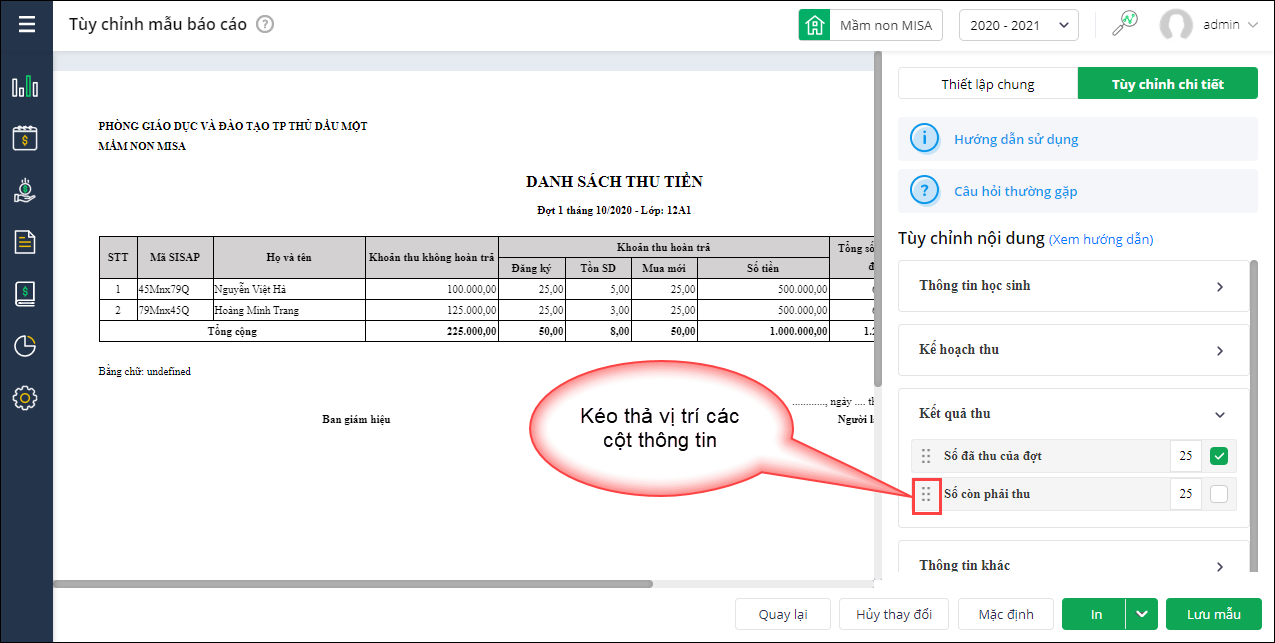The height and width of the screenshot is (643, 1275).
Task: Open the ledger book sidebar icon
Action: point(25,293)
